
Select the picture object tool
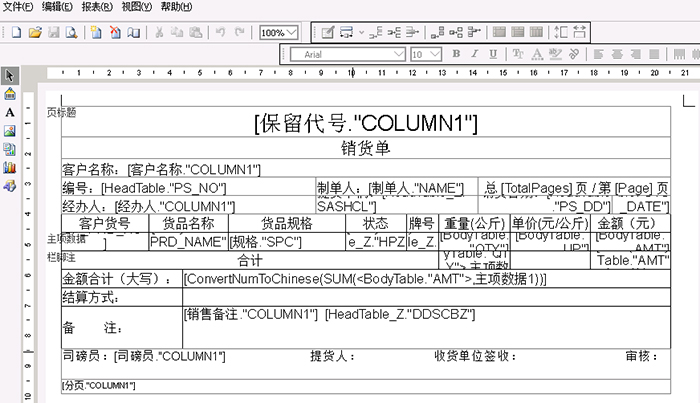[10, 131]
